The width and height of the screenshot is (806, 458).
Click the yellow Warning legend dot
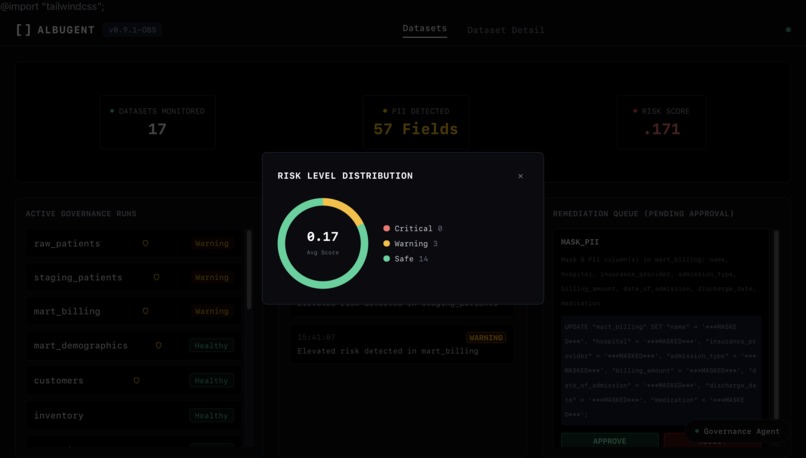tap(387, 244)
